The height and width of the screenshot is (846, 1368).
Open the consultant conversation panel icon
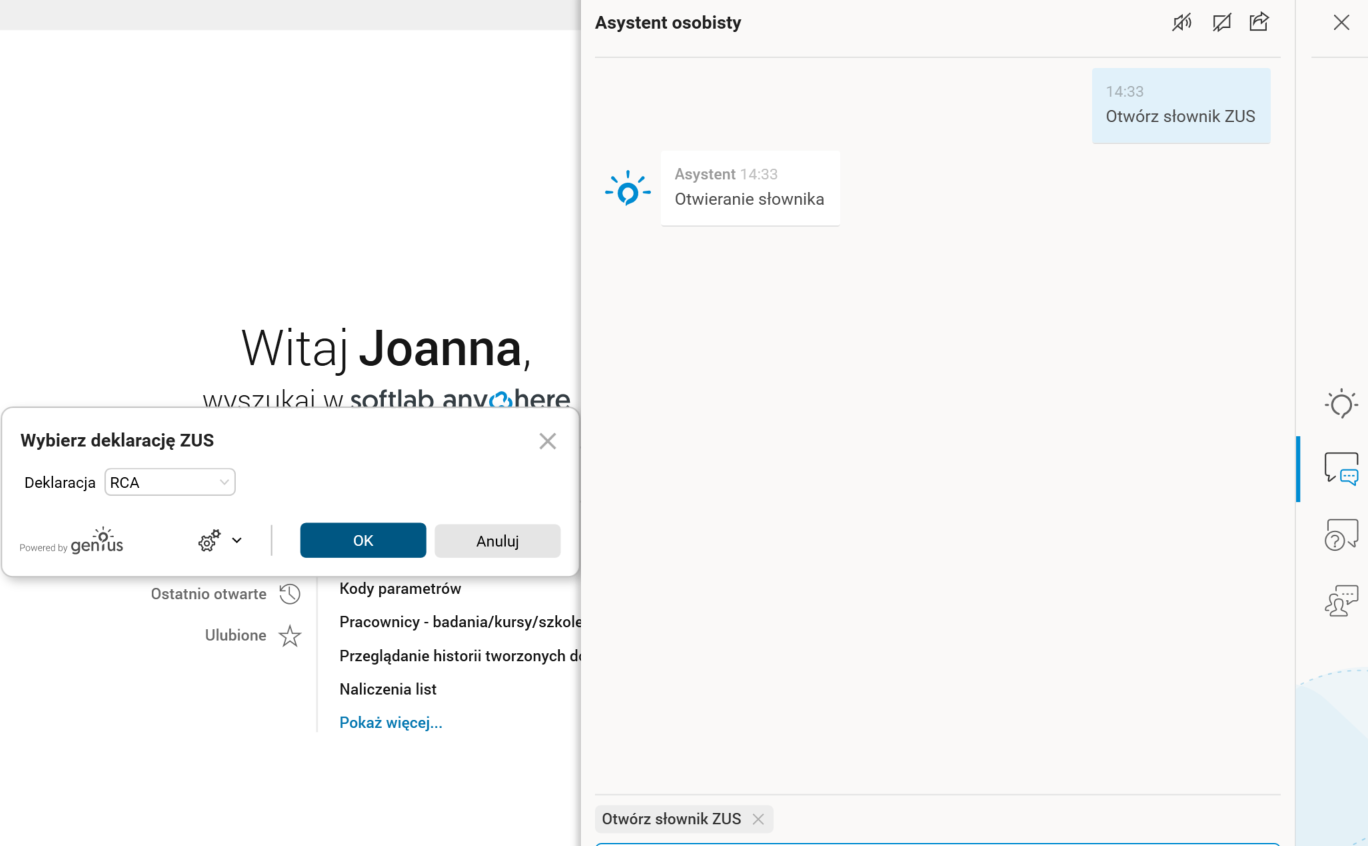pyautogui.click(x=1340, y=600)
